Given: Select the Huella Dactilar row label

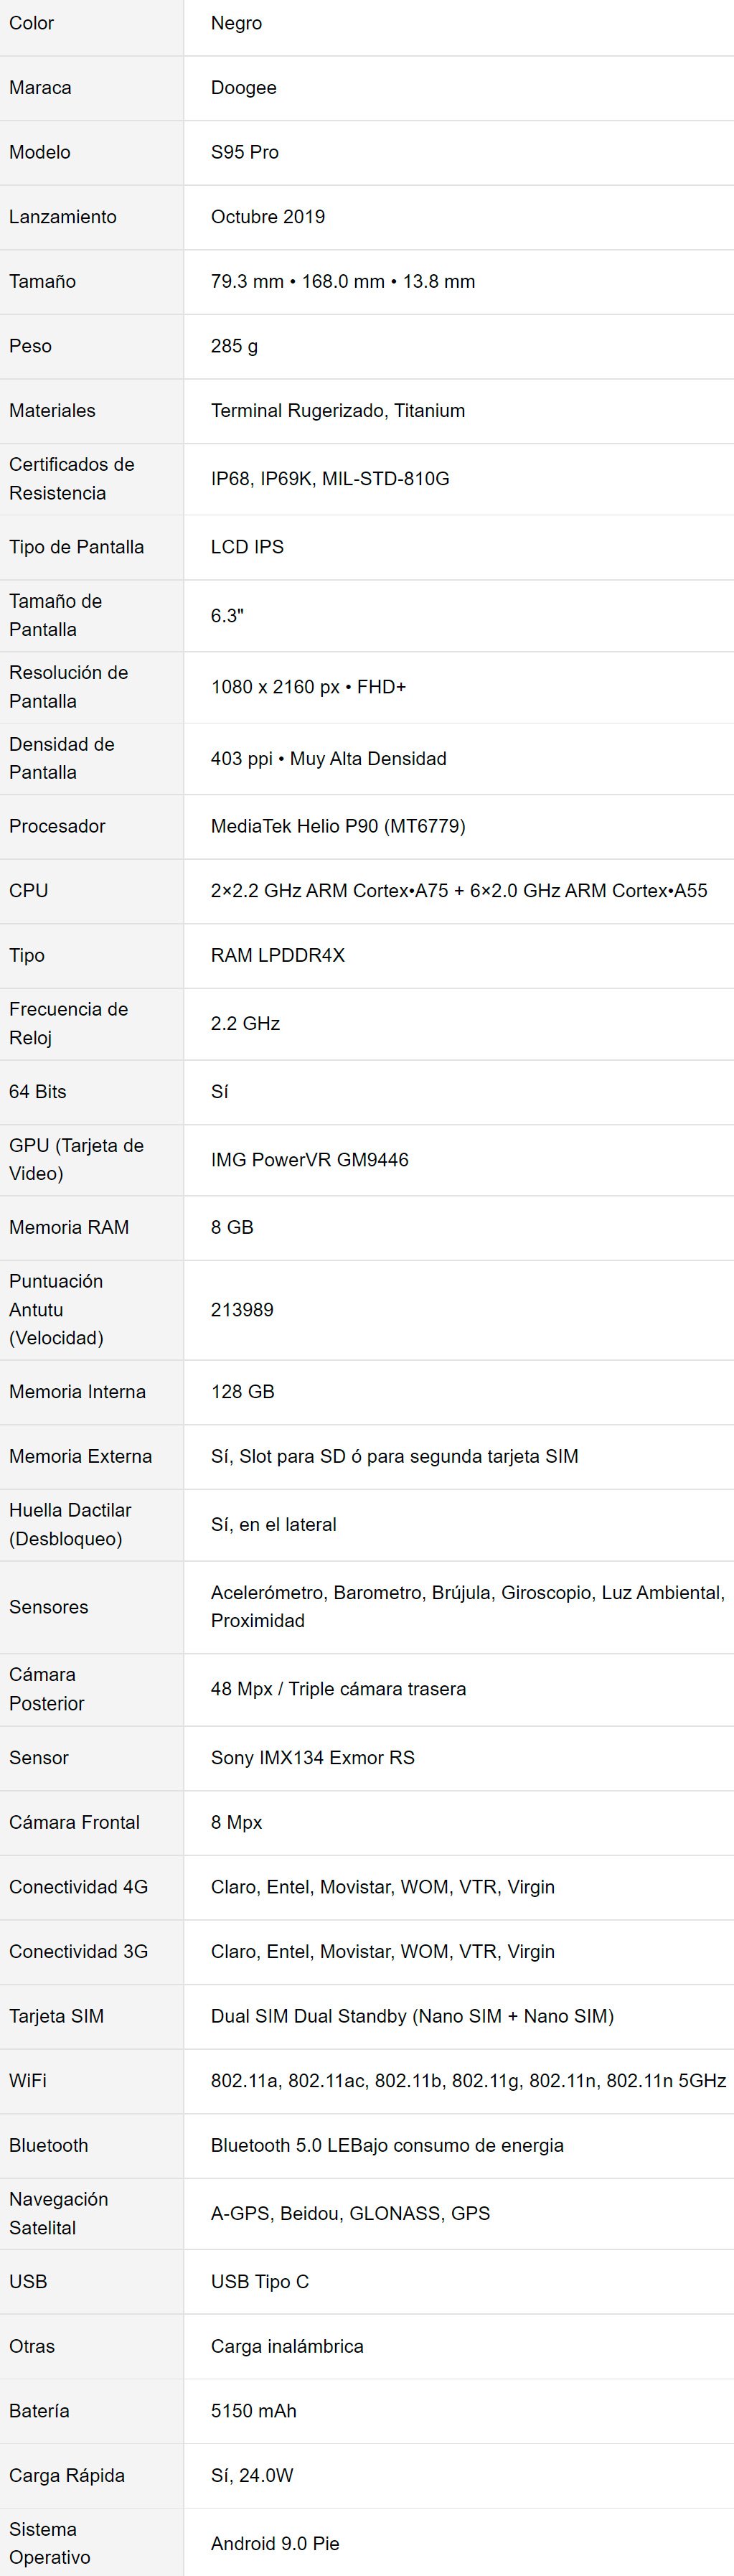Looking at the screenshot, I should [70, 1524].
